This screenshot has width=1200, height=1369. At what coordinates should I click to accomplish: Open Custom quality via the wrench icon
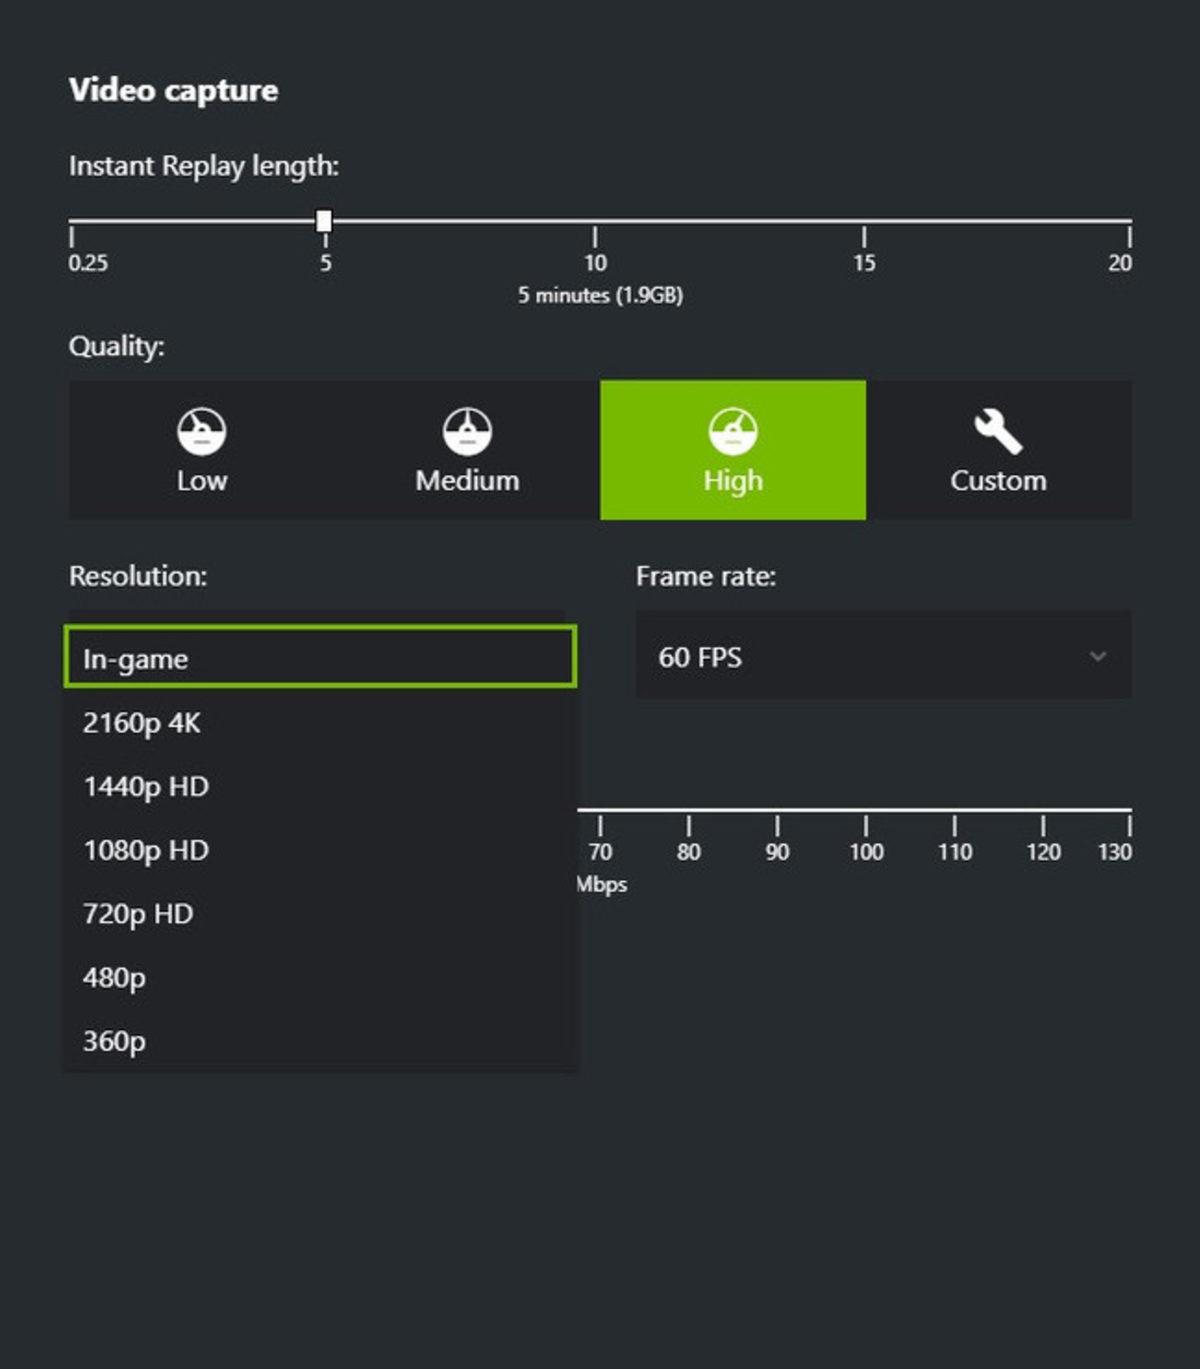point(997,428)
